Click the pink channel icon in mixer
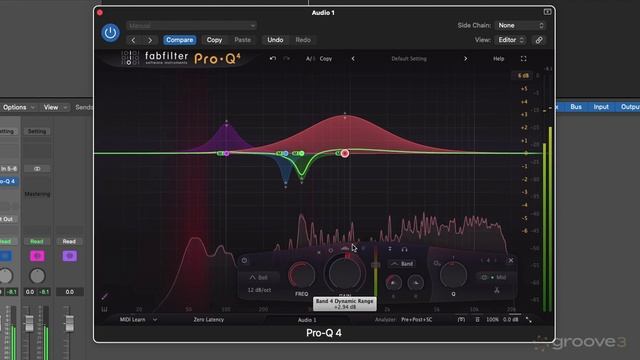Image resolution: width=640 pixels, height=360 pixels. click(37, 256)
